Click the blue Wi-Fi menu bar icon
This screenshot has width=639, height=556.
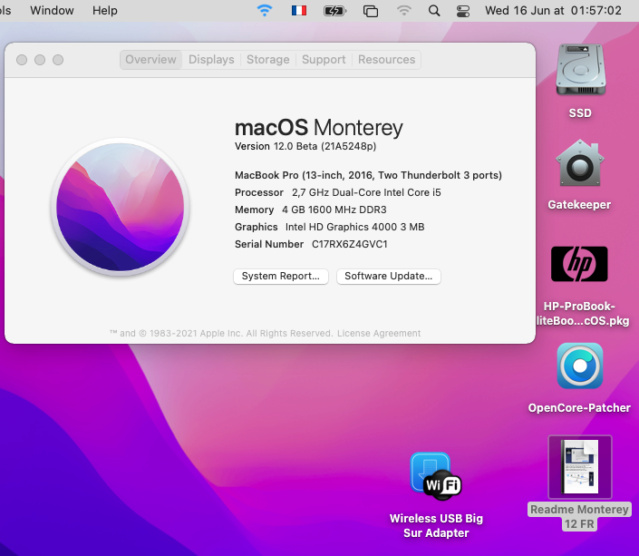(264, 10)
